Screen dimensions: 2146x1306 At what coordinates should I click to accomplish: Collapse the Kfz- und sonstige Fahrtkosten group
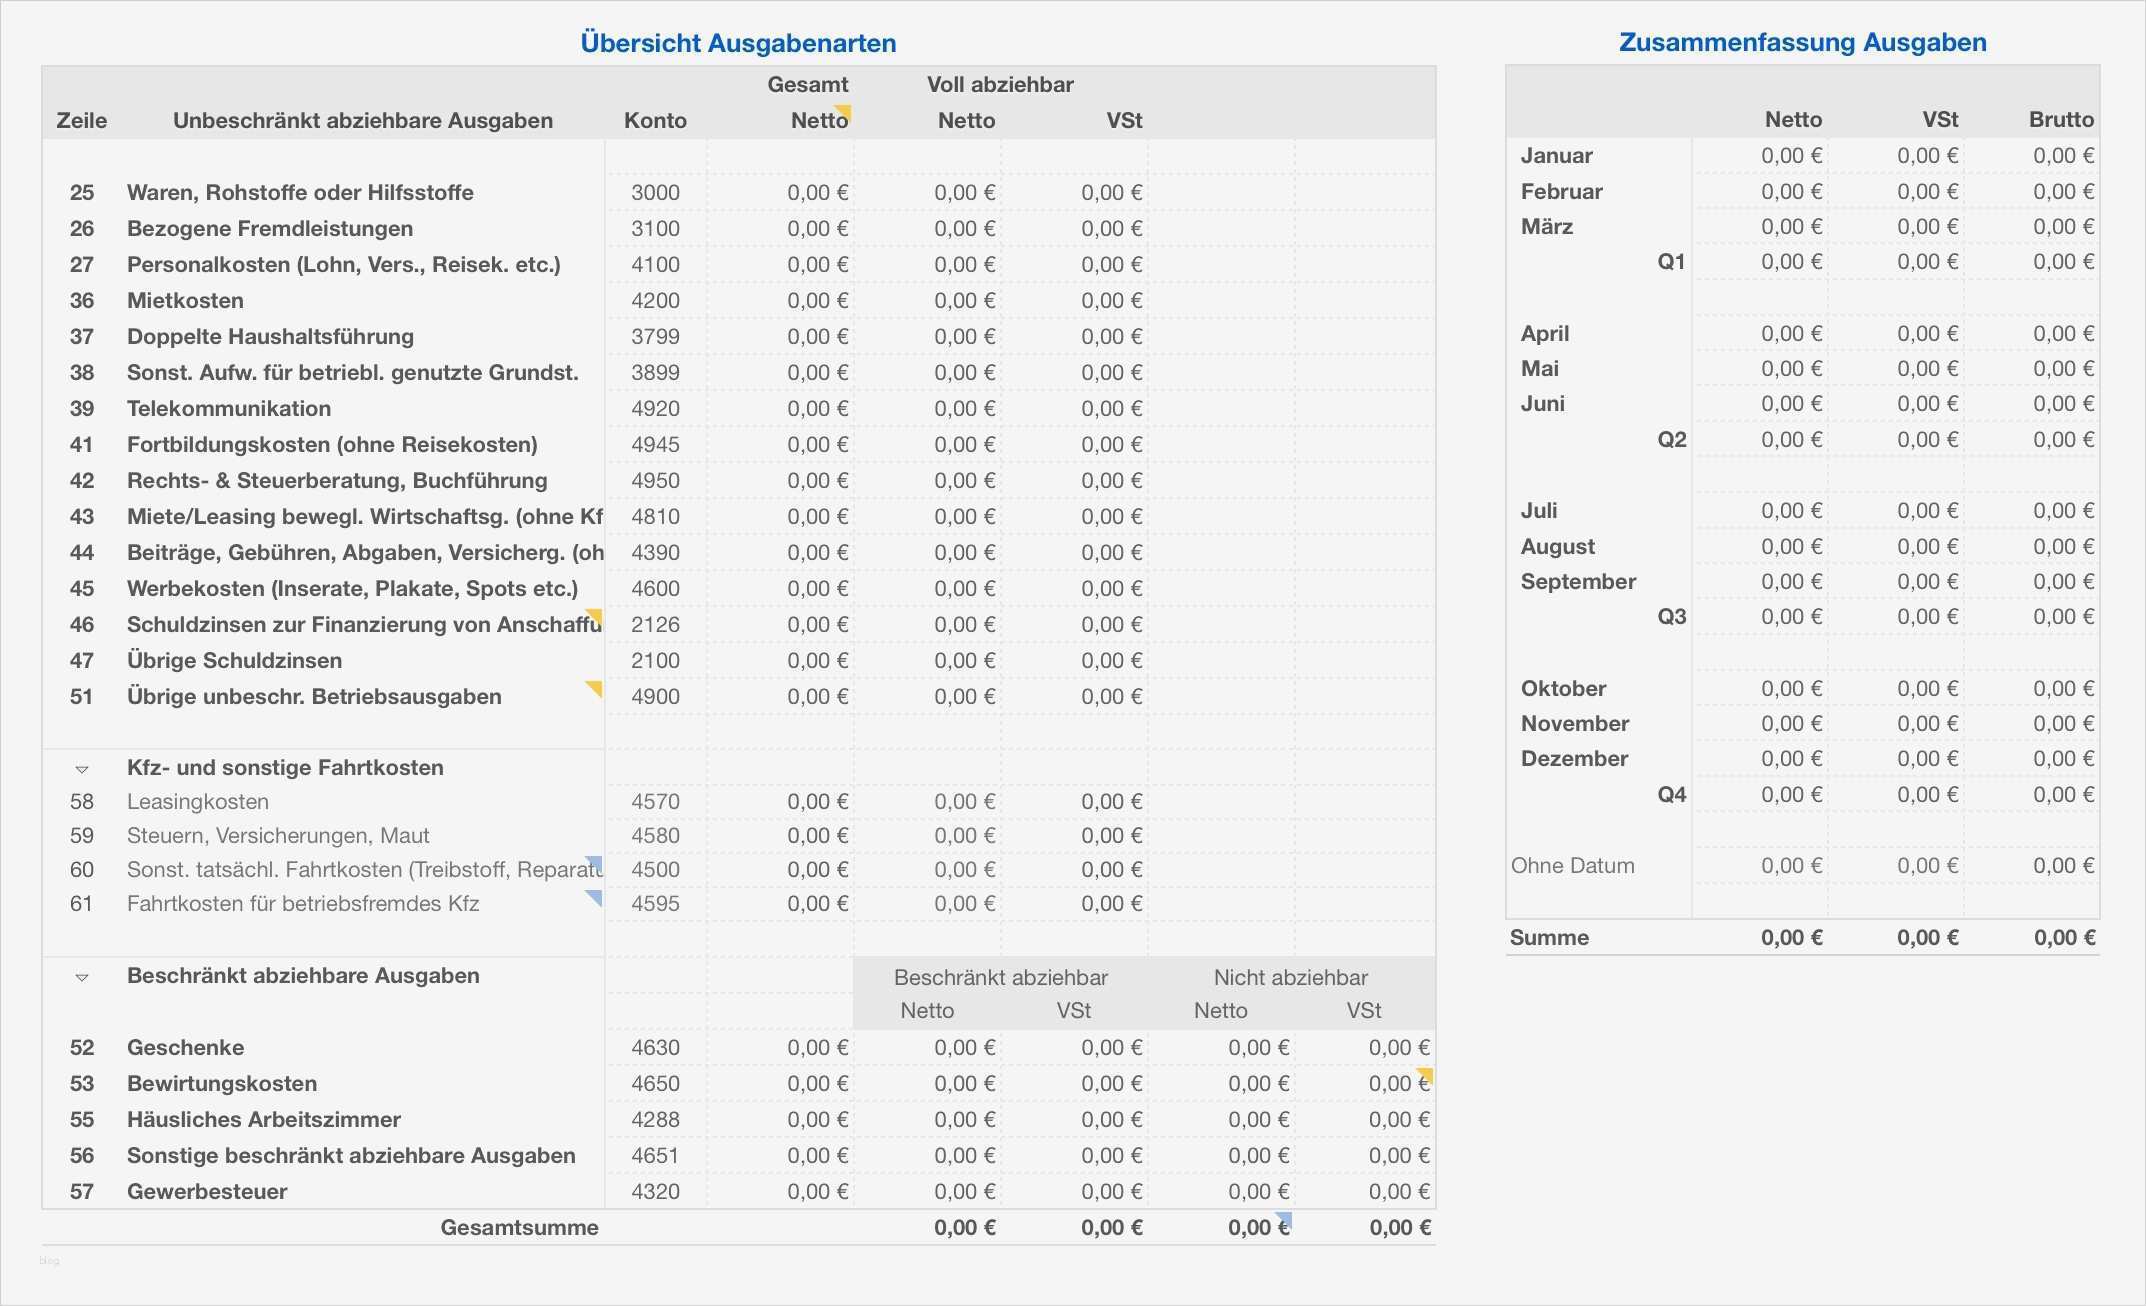click(82, 769)
